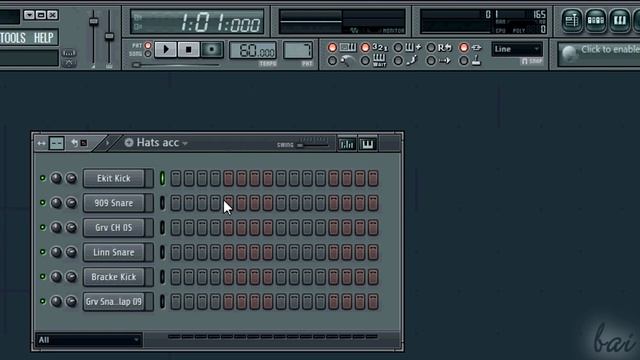640x360 pixels.
Task: Click the Ekit Kick channel selector LED
Action: (x=162, y=178)
